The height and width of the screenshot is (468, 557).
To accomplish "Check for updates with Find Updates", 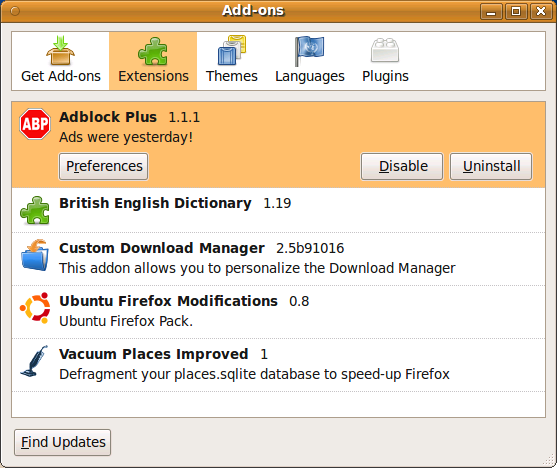I will click(x=63, y=442).
